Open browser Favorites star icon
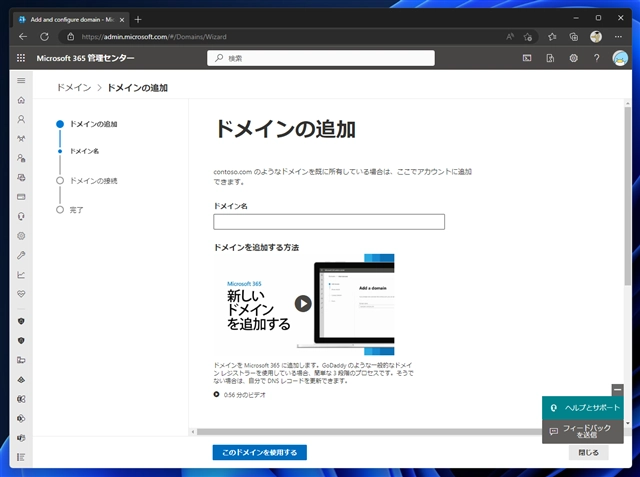Image resolution: width=640 pixels, height=477 pixels. point(552,37)
